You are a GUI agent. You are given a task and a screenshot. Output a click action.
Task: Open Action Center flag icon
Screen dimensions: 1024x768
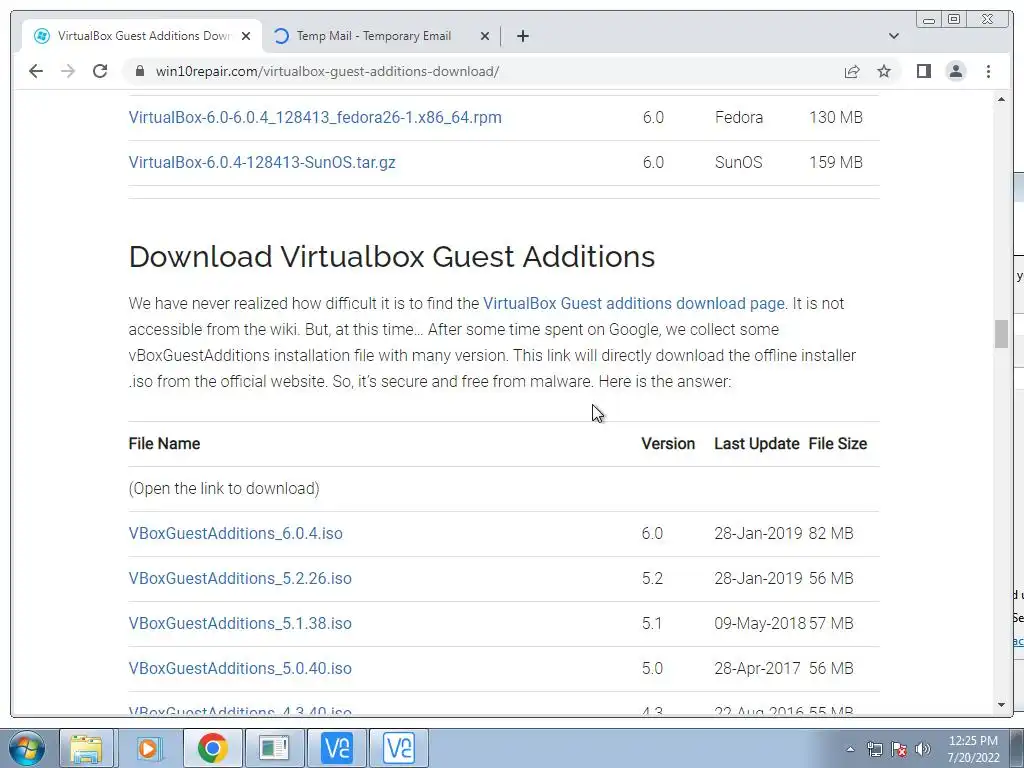click(899, 749)
